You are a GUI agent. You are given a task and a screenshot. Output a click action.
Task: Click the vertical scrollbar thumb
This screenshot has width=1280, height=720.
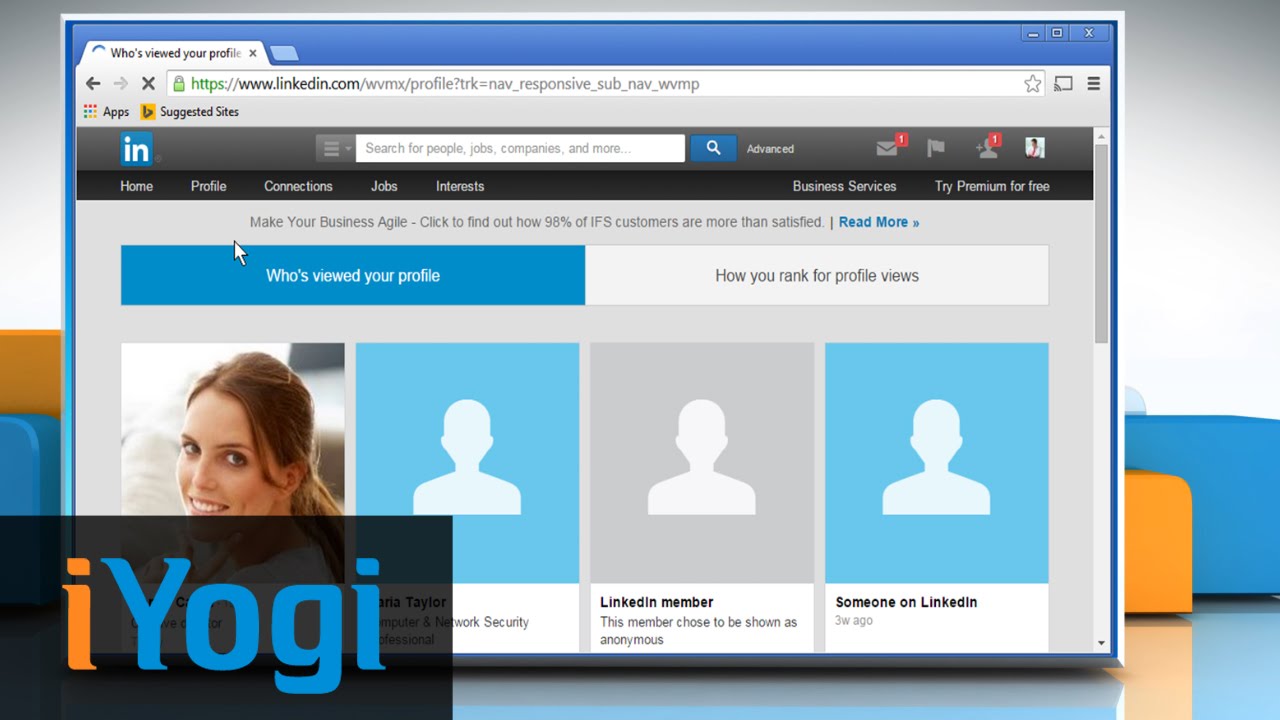point(1101,243)
